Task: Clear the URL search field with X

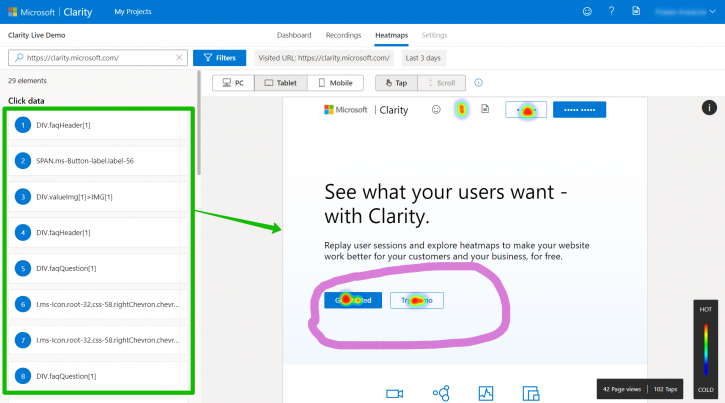Action: coord(179,58)
